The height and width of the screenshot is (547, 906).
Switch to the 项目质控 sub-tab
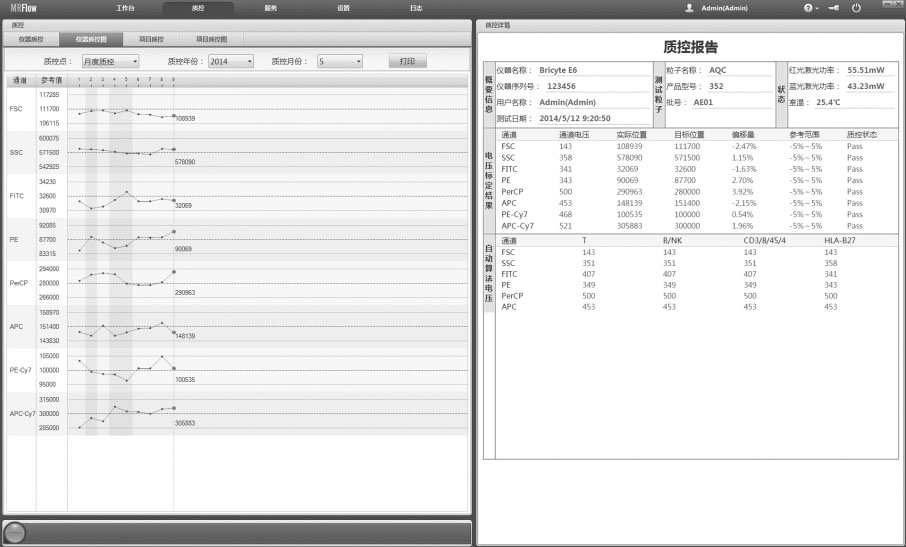coord(151,39)
